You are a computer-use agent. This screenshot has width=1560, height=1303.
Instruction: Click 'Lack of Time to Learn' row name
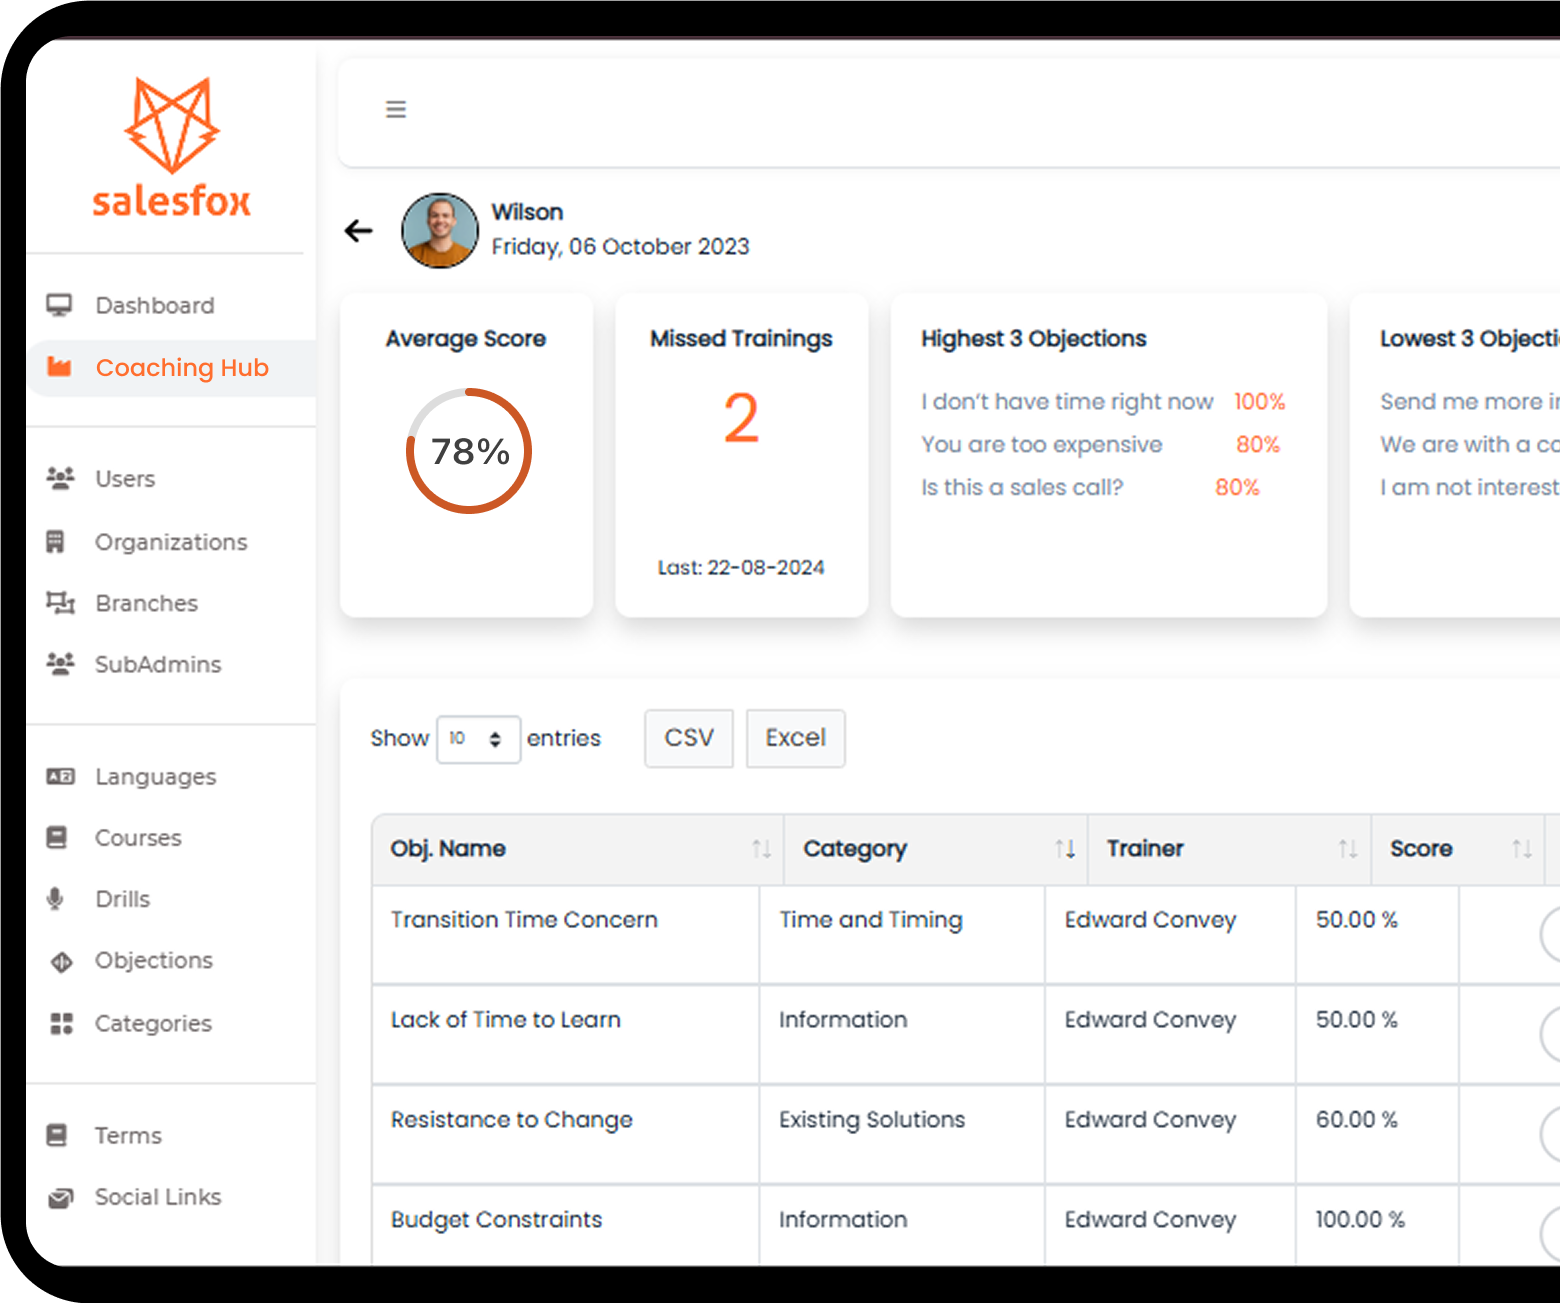tap(506, 1019)
